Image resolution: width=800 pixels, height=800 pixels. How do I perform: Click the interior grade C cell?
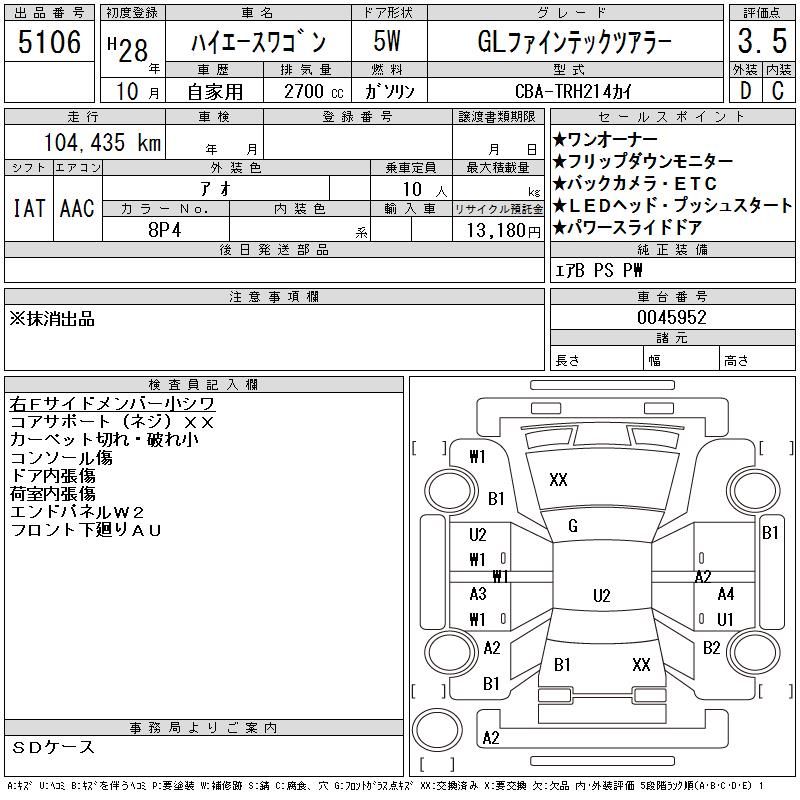pos(779,90)
